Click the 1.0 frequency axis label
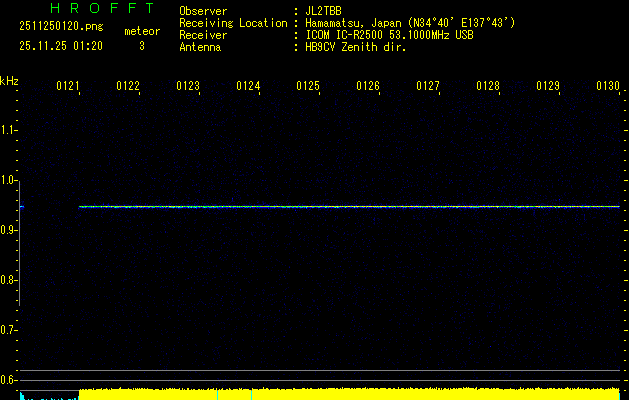The image size is (629, 400). tap(9, 180)
